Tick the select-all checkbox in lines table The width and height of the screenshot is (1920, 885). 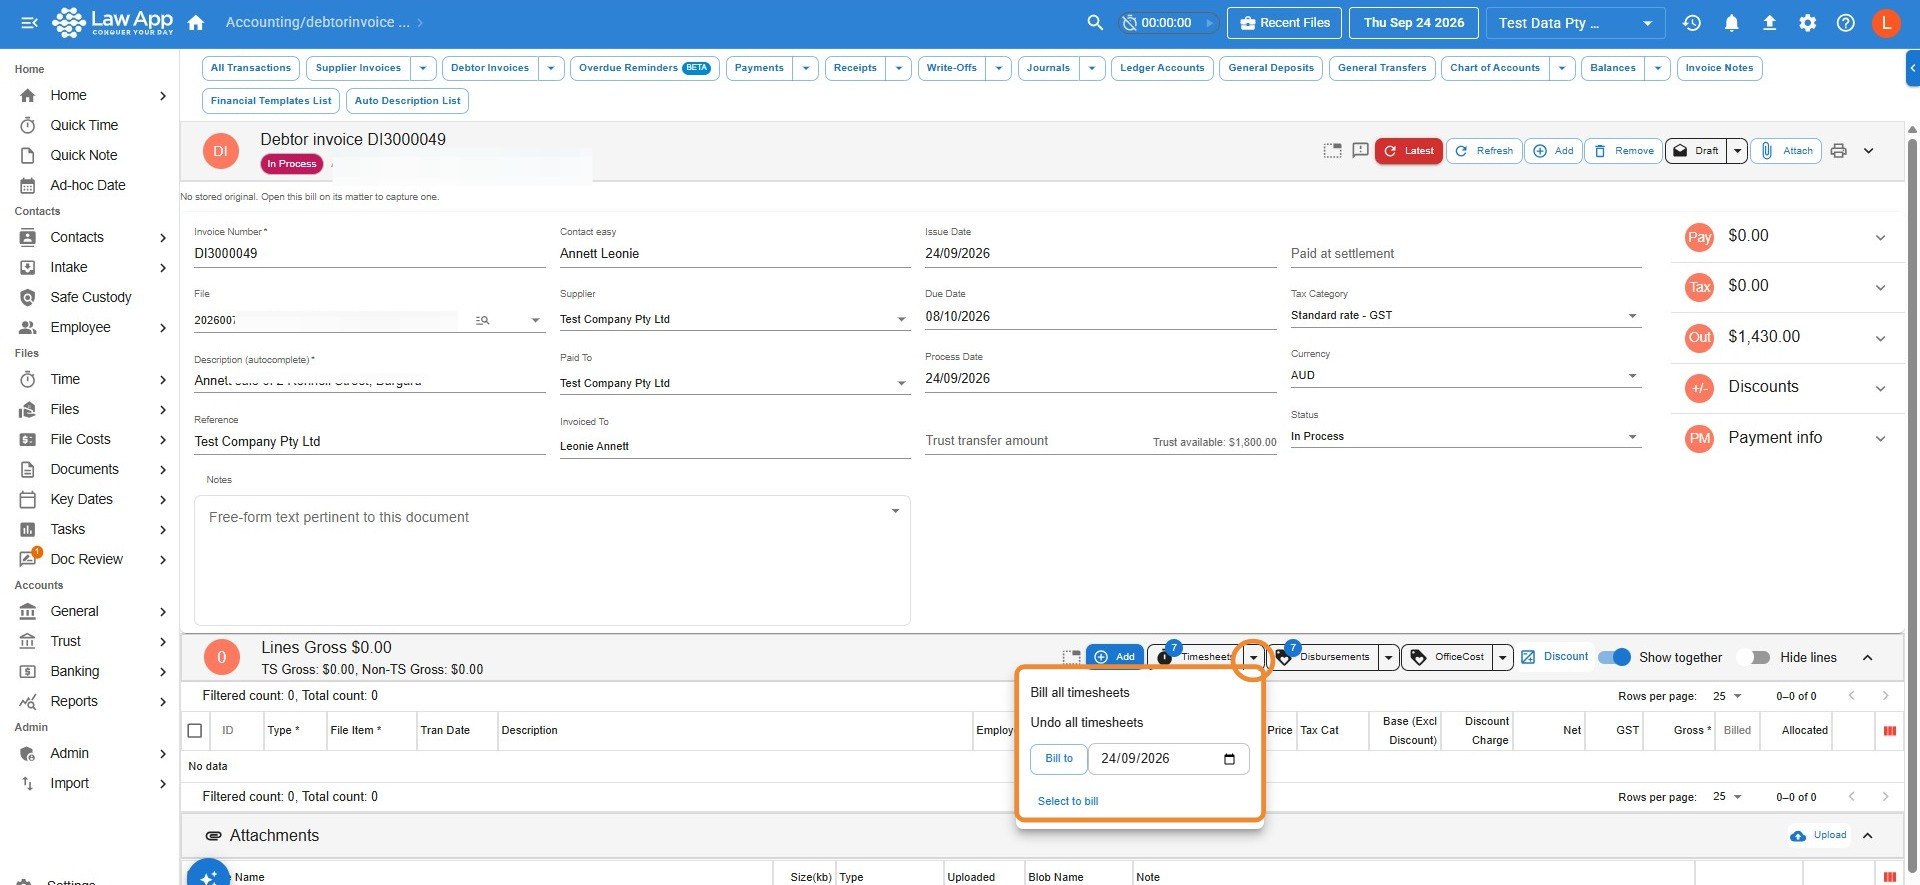pyautogui.click(x=195, y=731)
